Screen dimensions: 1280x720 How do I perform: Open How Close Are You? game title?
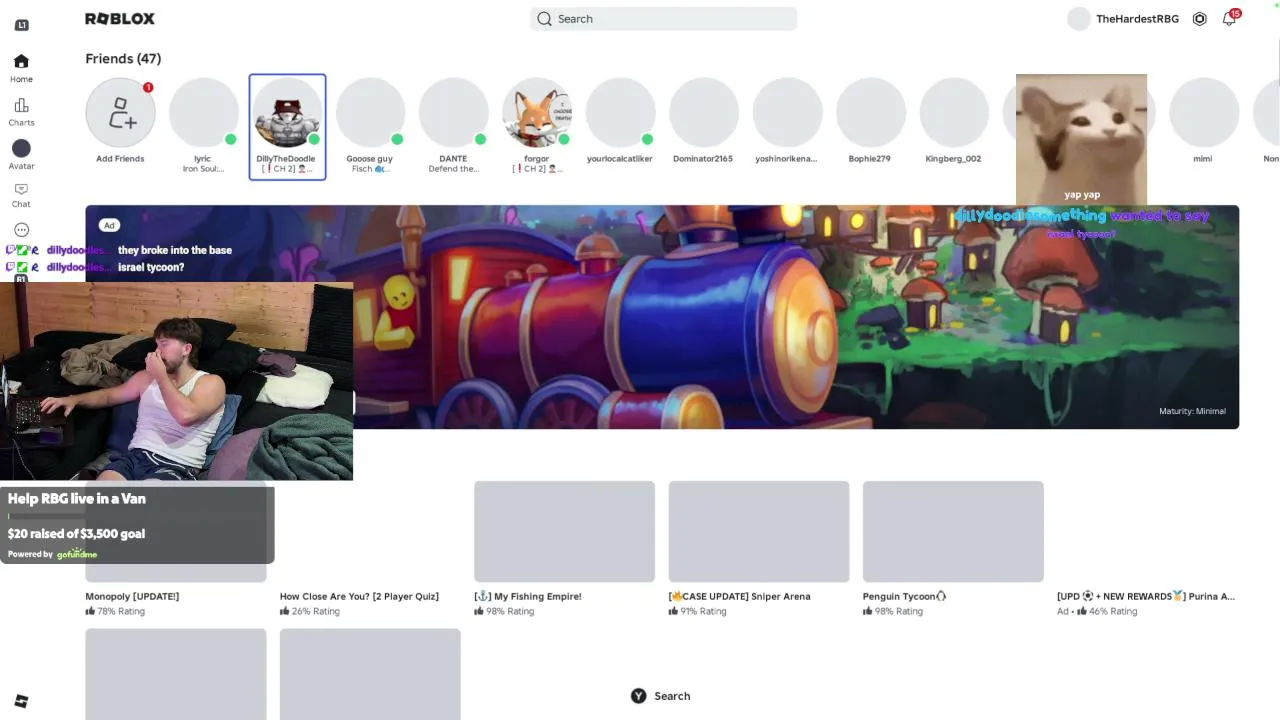359,596
